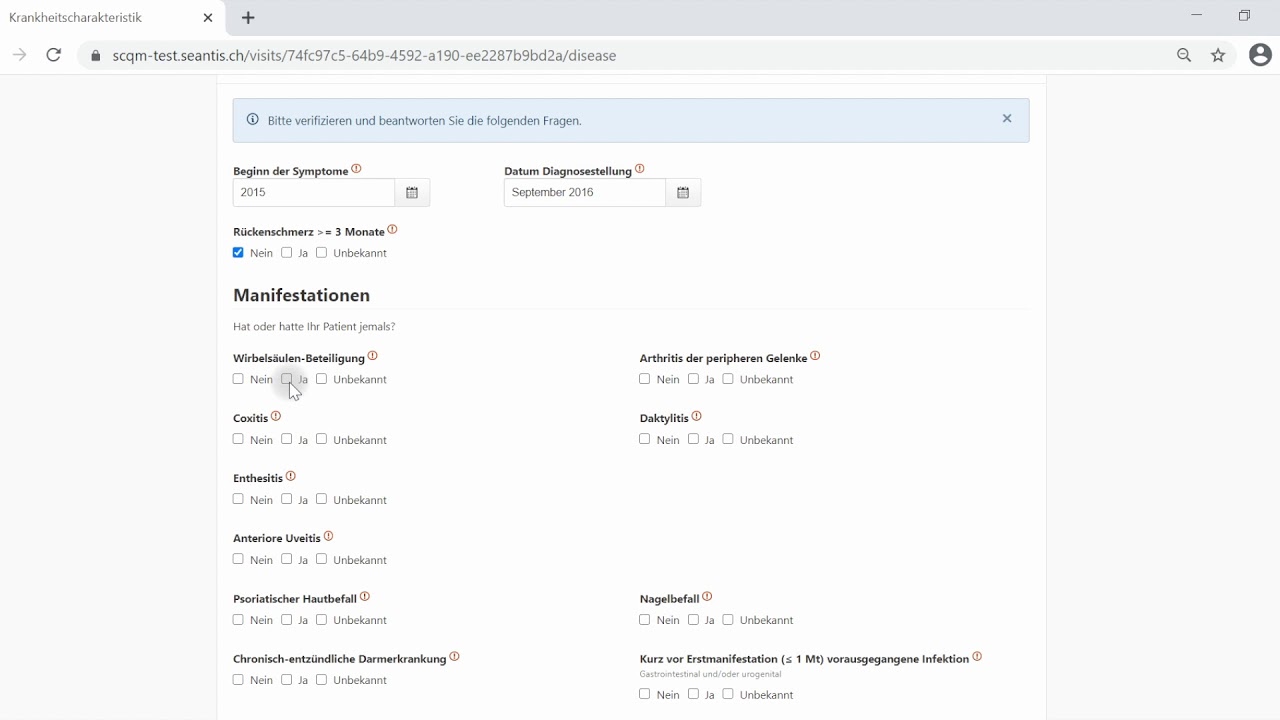Check Unbekannt for Daktylitis
The width and height of the screenshot is (1280, 720).
tap(729, 438)
